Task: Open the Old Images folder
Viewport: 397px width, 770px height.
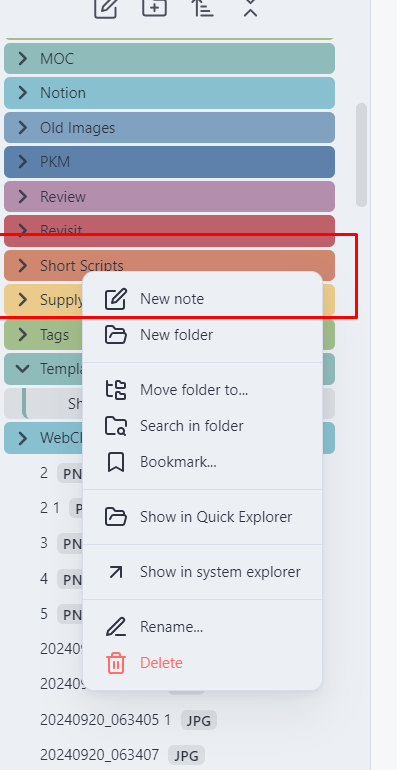Action: point(170,128)
